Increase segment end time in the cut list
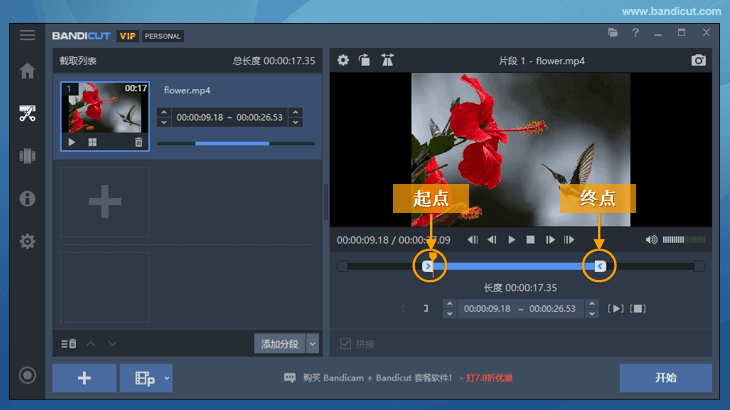 296,112
